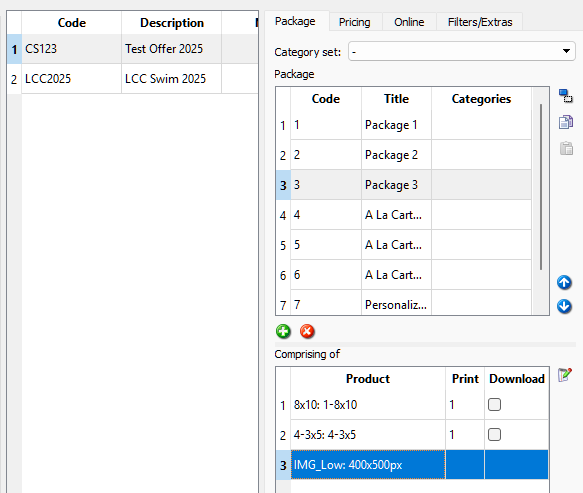Select the Package 3 row
The height and width of the screenshot is (493, 583).
(404, 185)
